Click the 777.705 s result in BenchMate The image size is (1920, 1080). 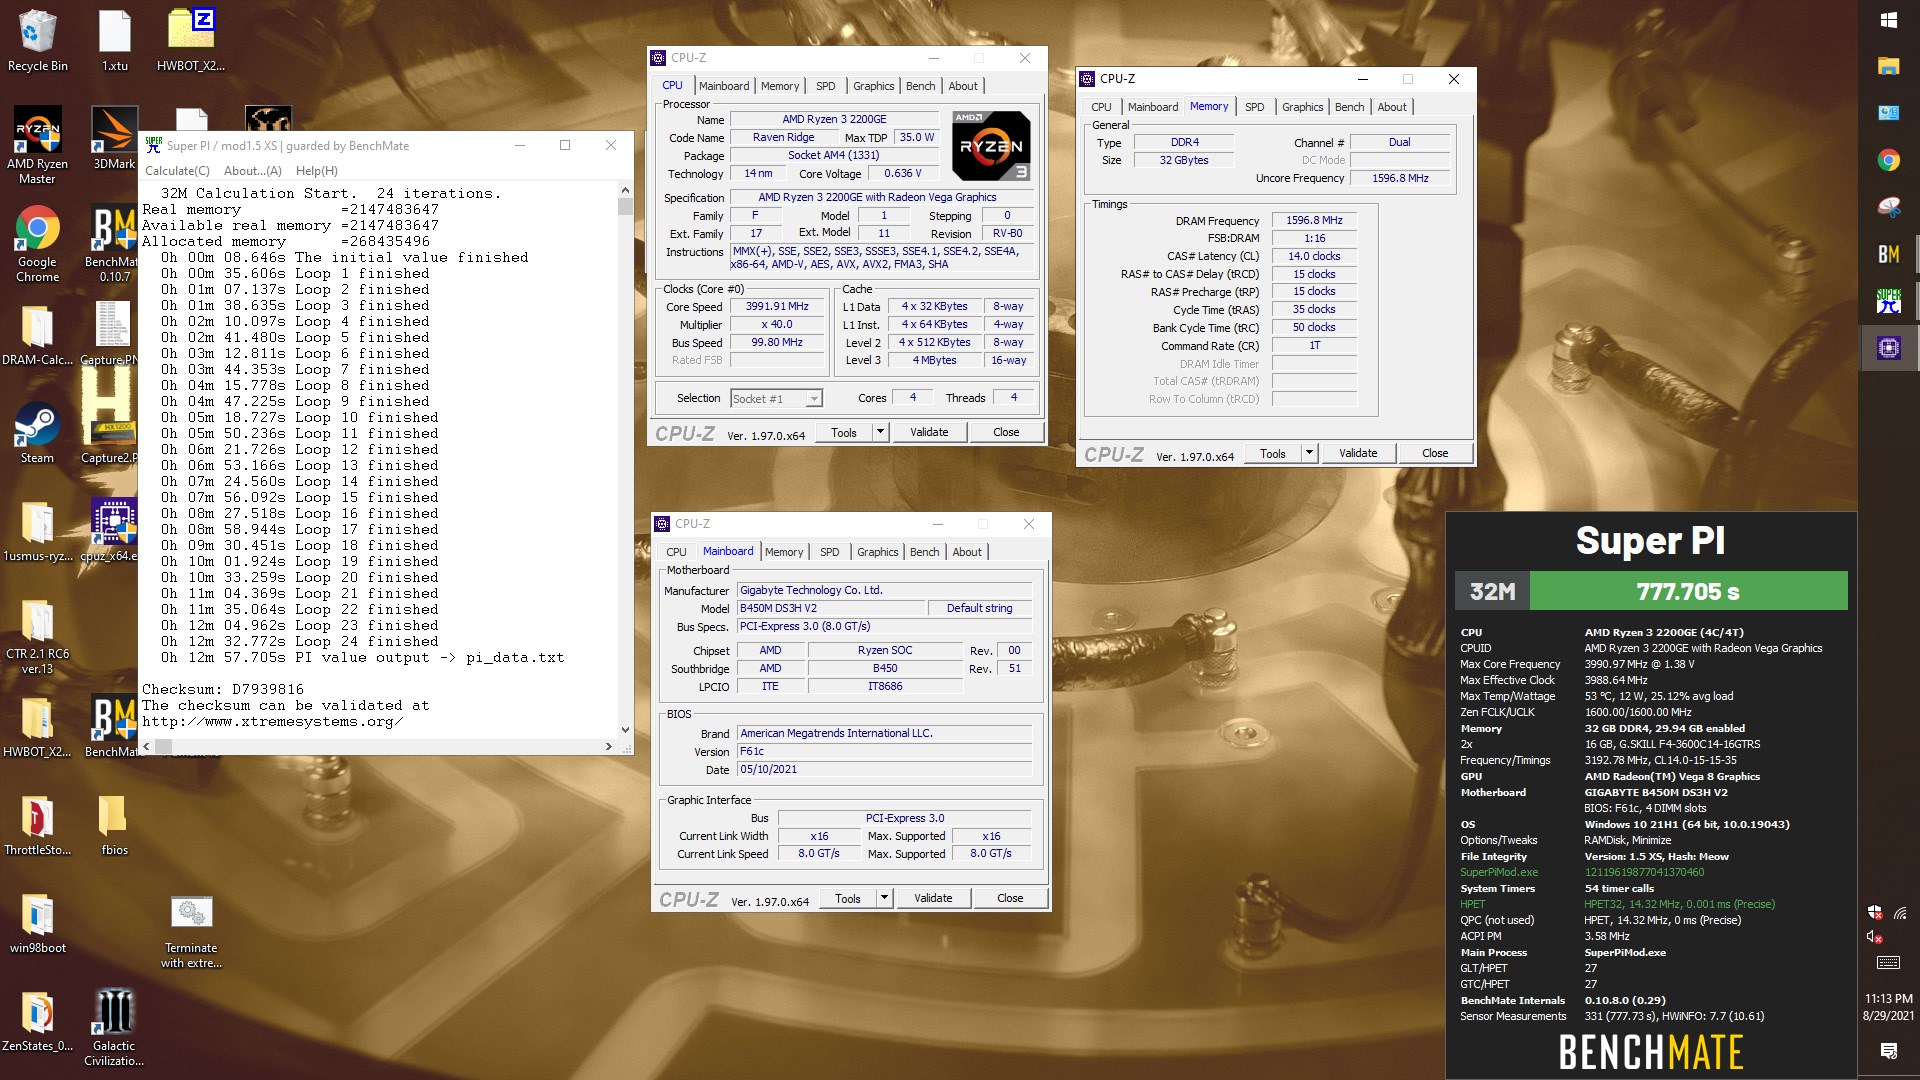coord(1688,591)
